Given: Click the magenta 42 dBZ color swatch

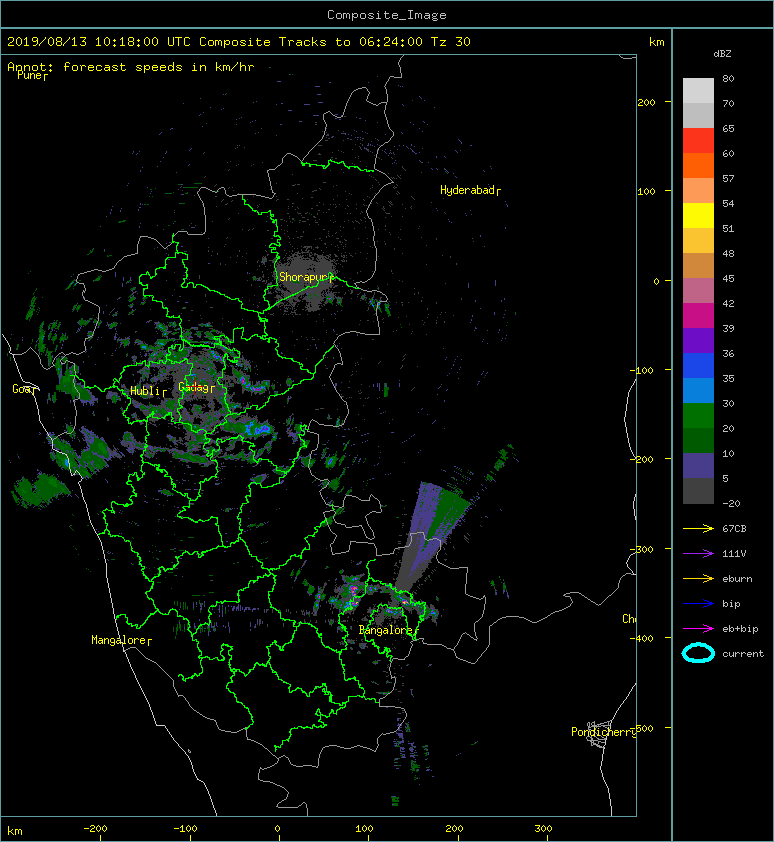Looking at the screenshot, I should click(698, 315).
